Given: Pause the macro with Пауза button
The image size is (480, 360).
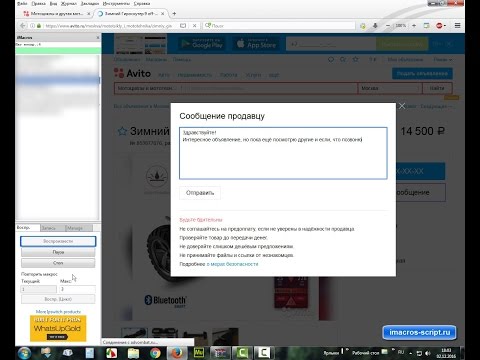Looking at the screenshot, I should coord(58,252).
